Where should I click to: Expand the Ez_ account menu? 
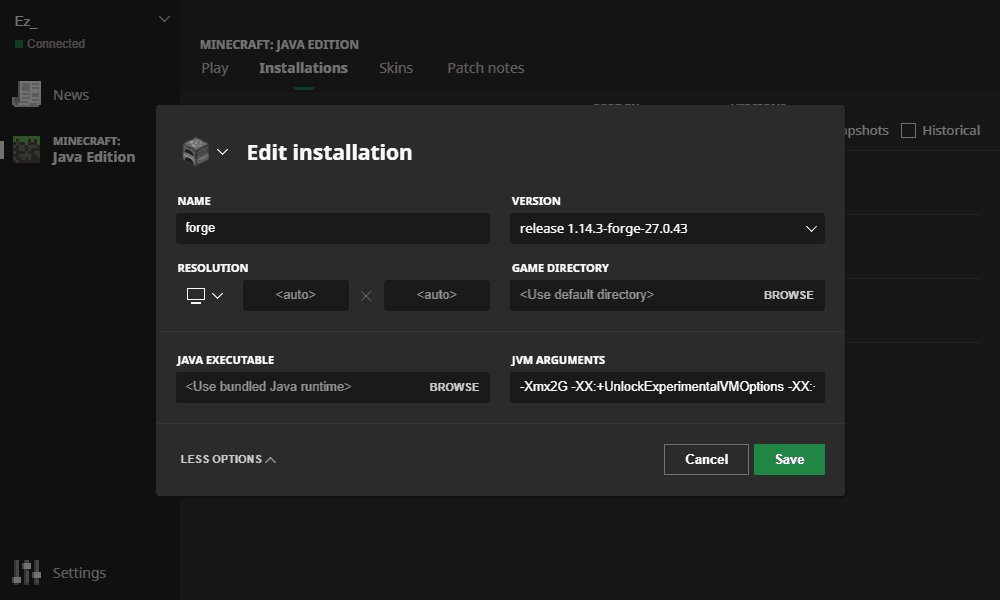coord(164,20)
